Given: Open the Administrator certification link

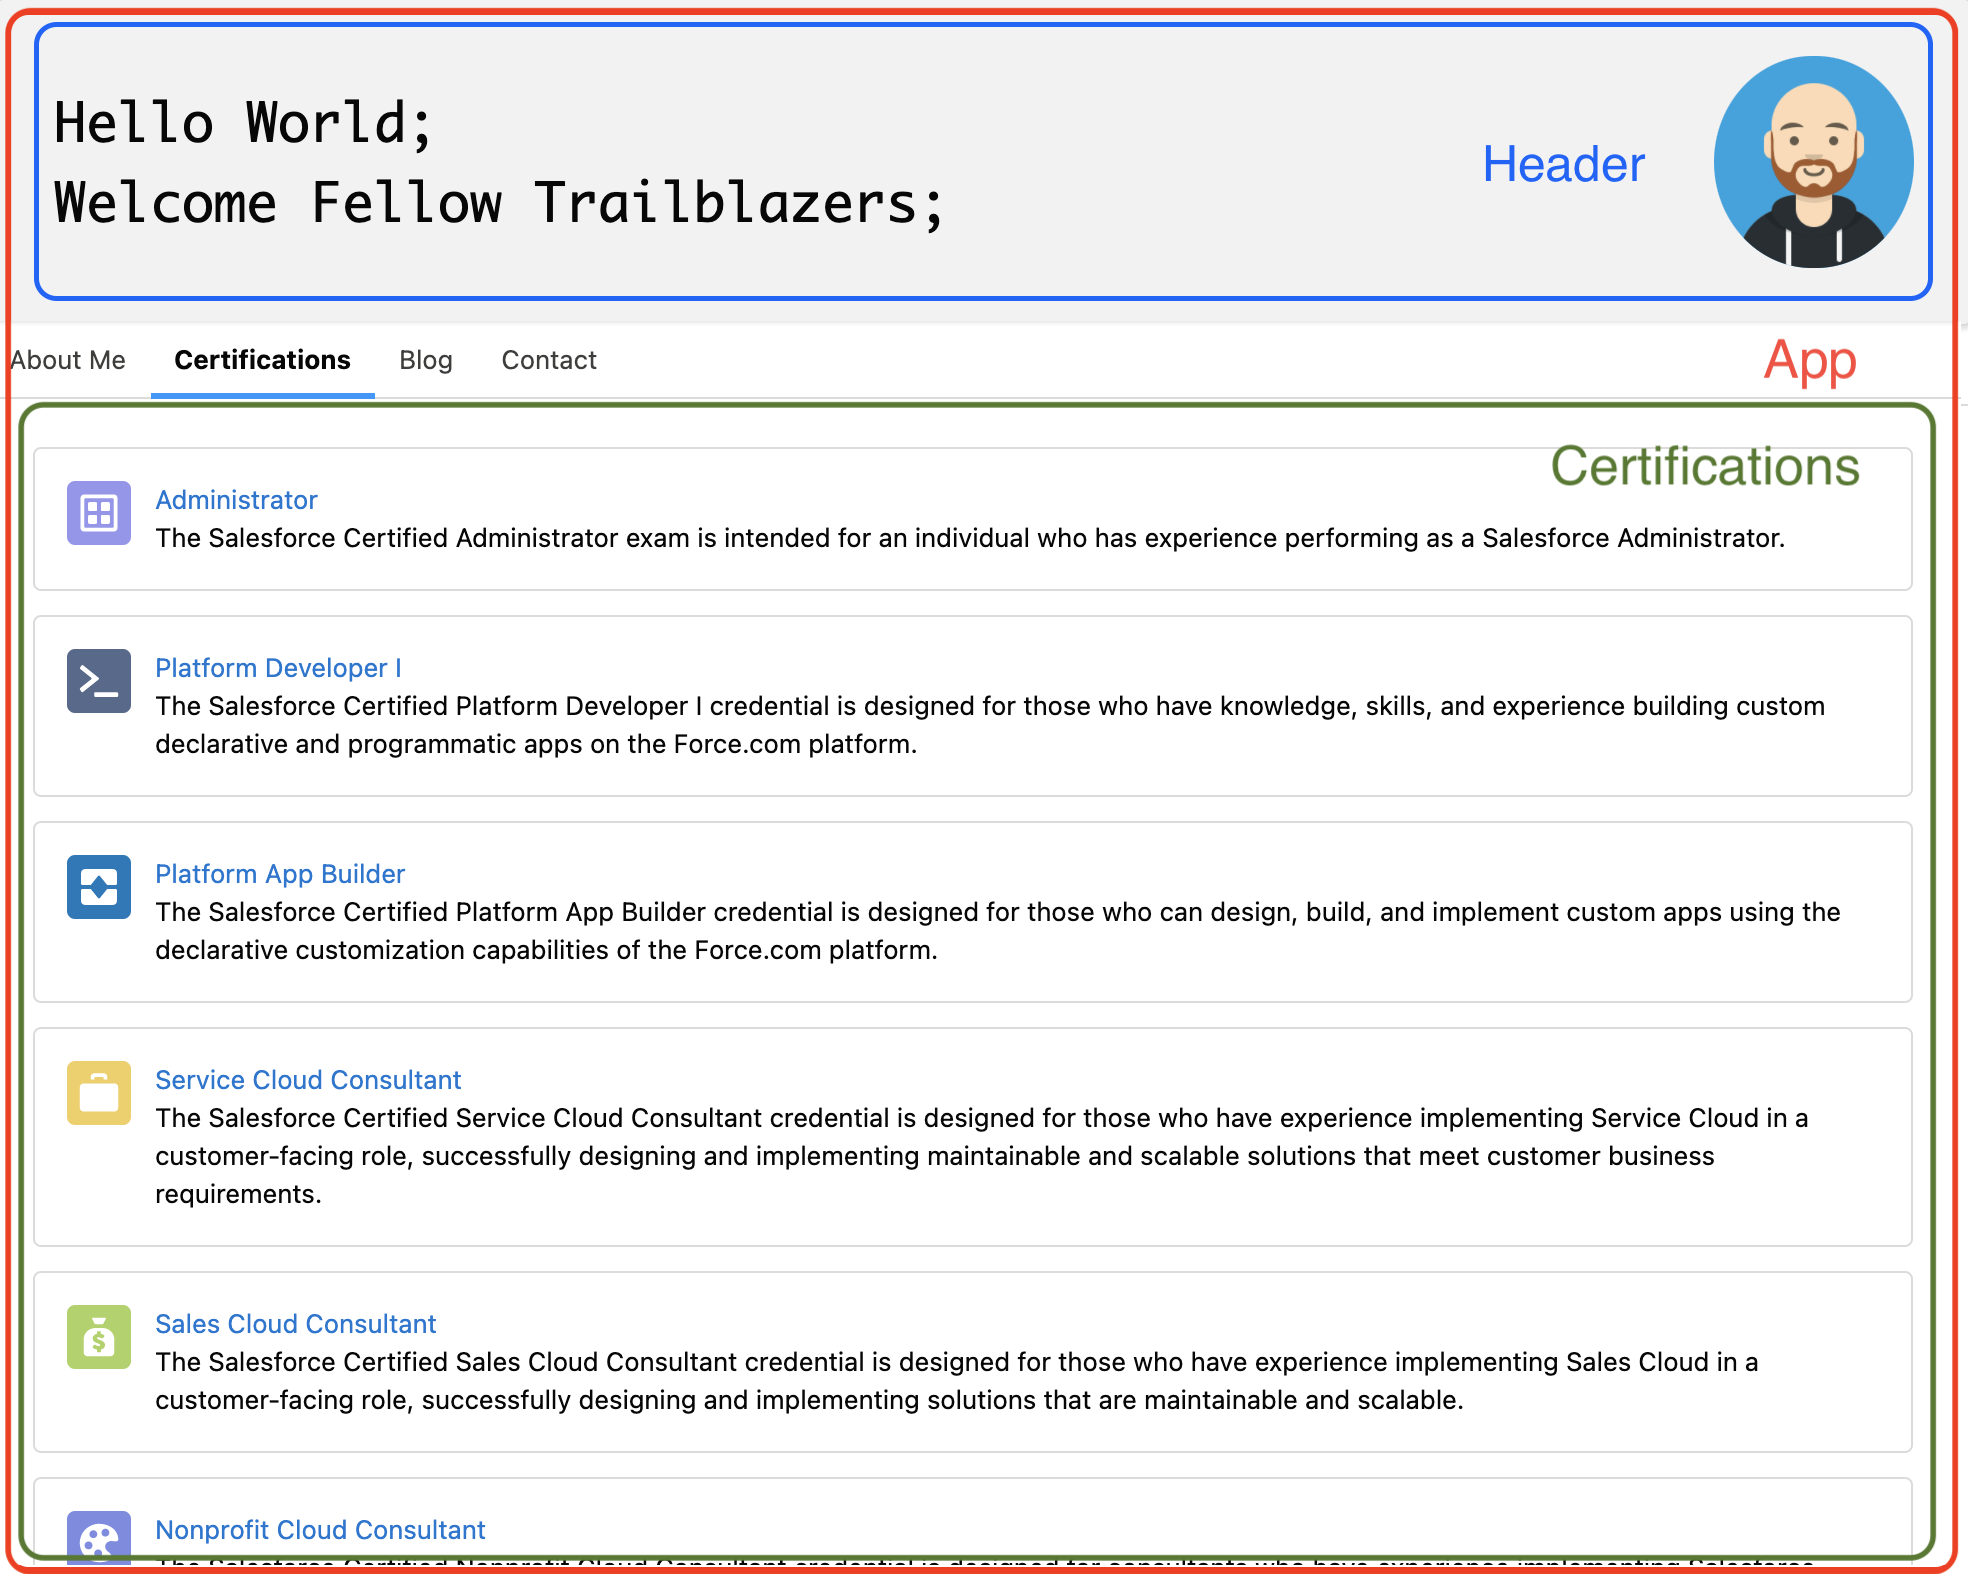Looking at the screenshot, I should point(236,500).
